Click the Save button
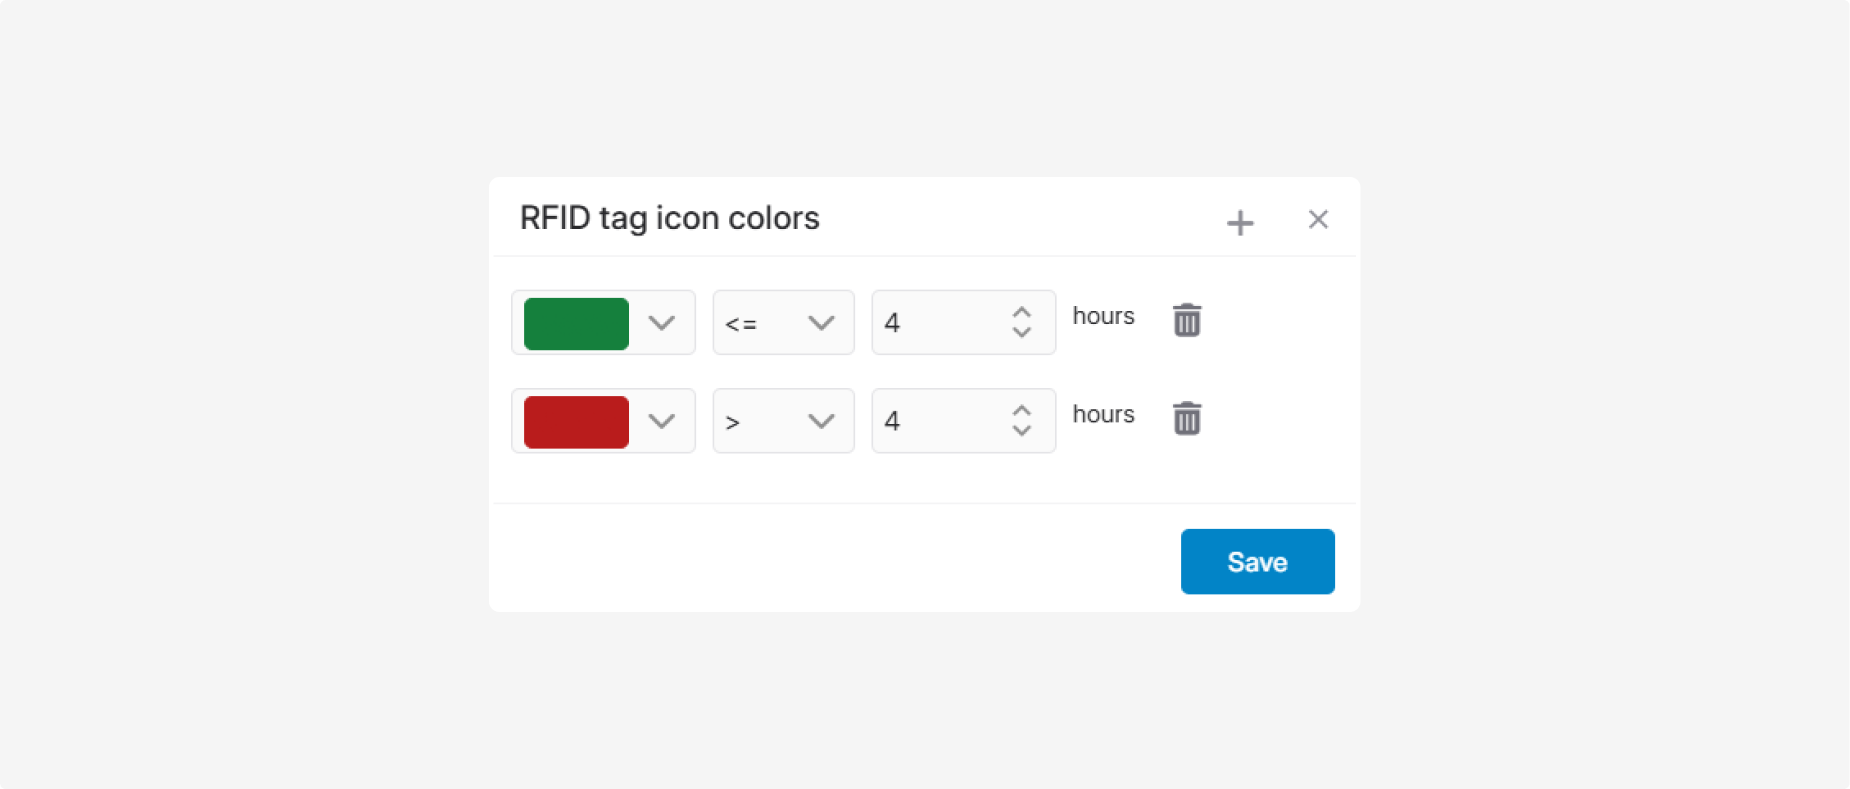 pos(1257,561)
